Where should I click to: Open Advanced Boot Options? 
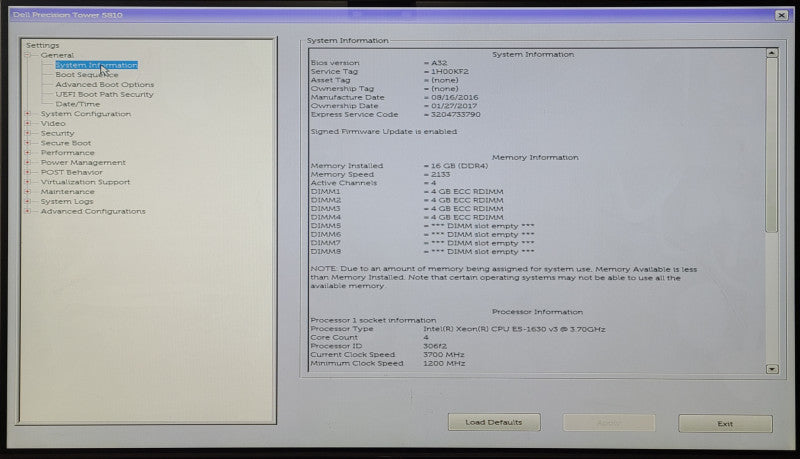pos(105,84)
